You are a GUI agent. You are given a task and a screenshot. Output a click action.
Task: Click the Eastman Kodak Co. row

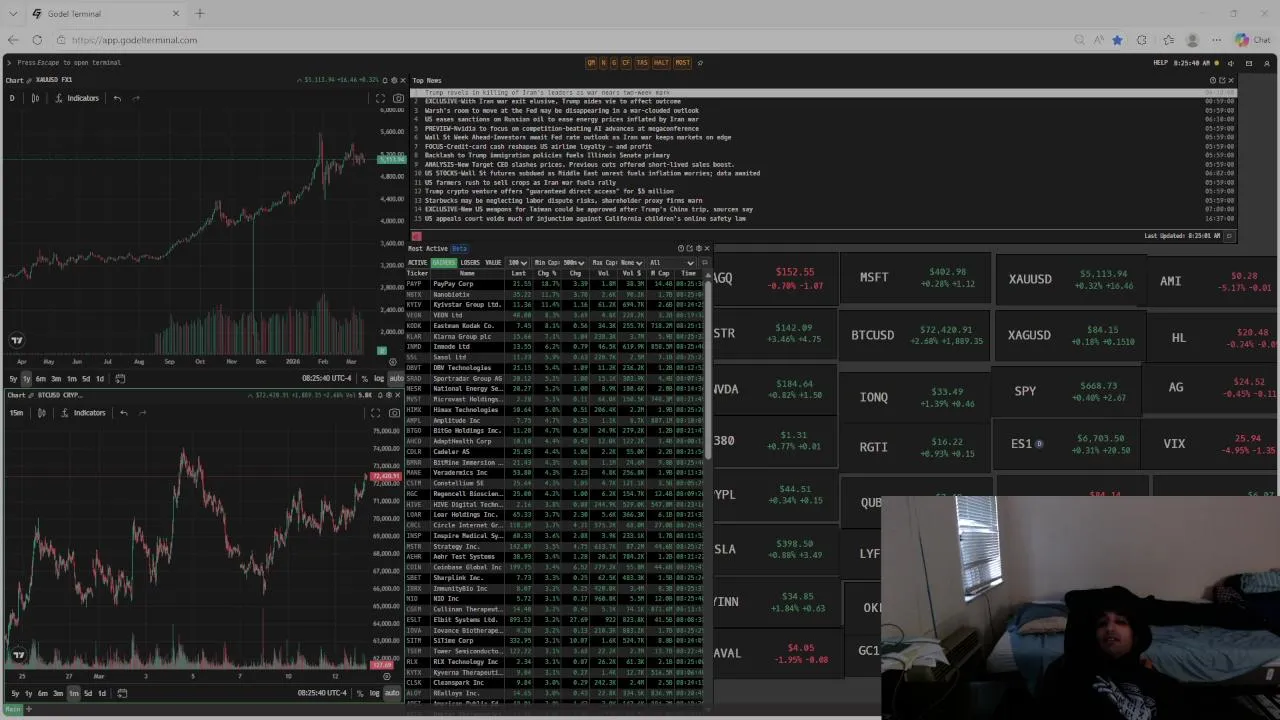(555, 326)
